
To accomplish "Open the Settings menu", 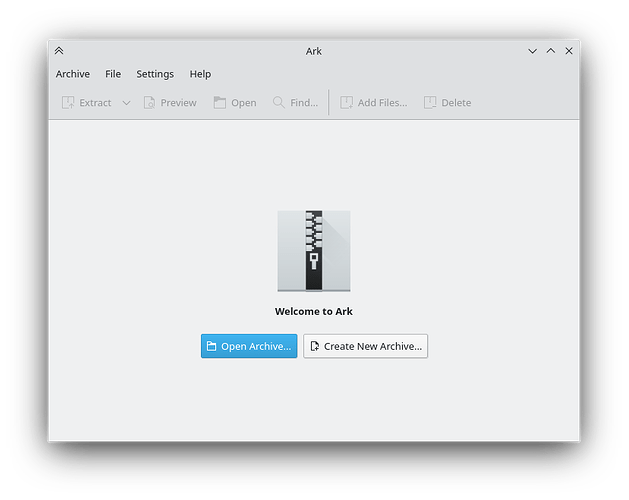I will point(155,74).
